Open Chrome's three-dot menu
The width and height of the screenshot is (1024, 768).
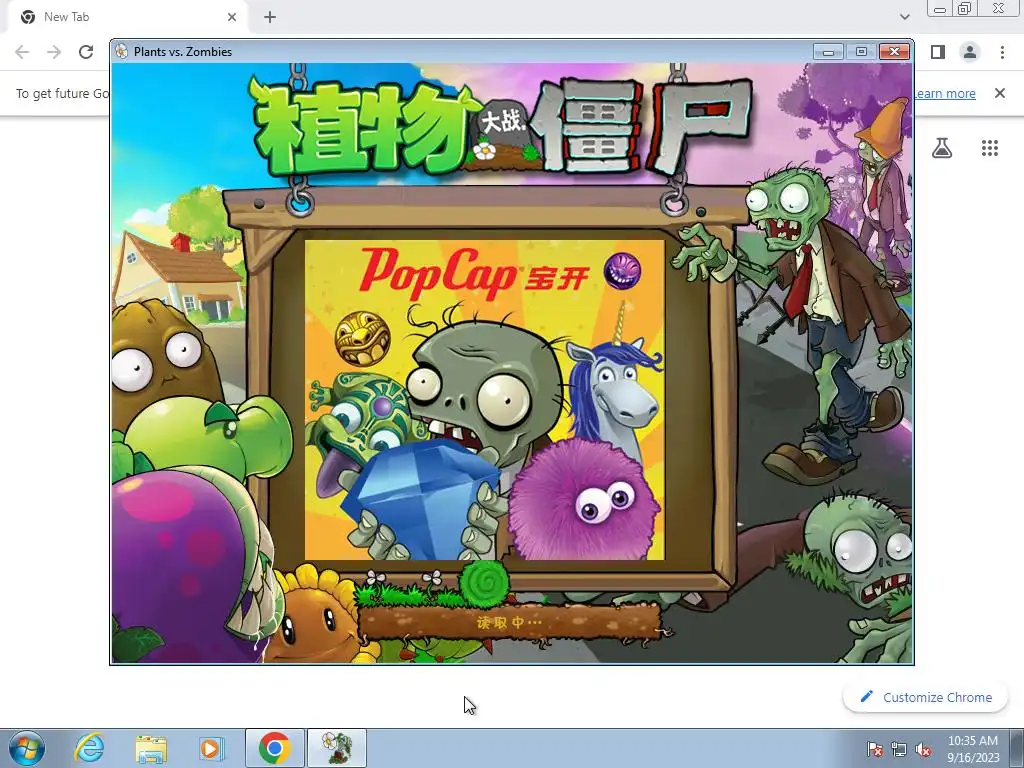click(1002, 52)
